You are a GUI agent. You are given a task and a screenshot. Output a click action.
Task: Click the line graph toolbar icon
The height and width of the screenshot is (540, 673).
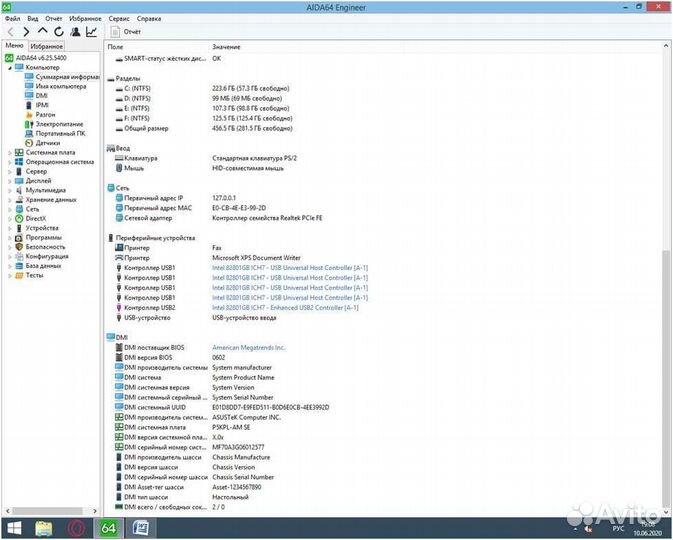tap(92, 32)
